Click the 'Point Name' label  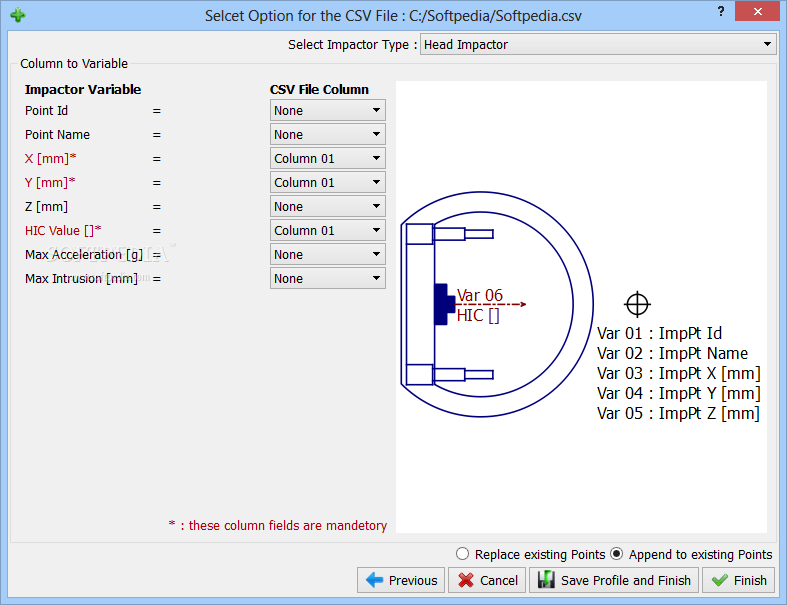pos(57,135)
